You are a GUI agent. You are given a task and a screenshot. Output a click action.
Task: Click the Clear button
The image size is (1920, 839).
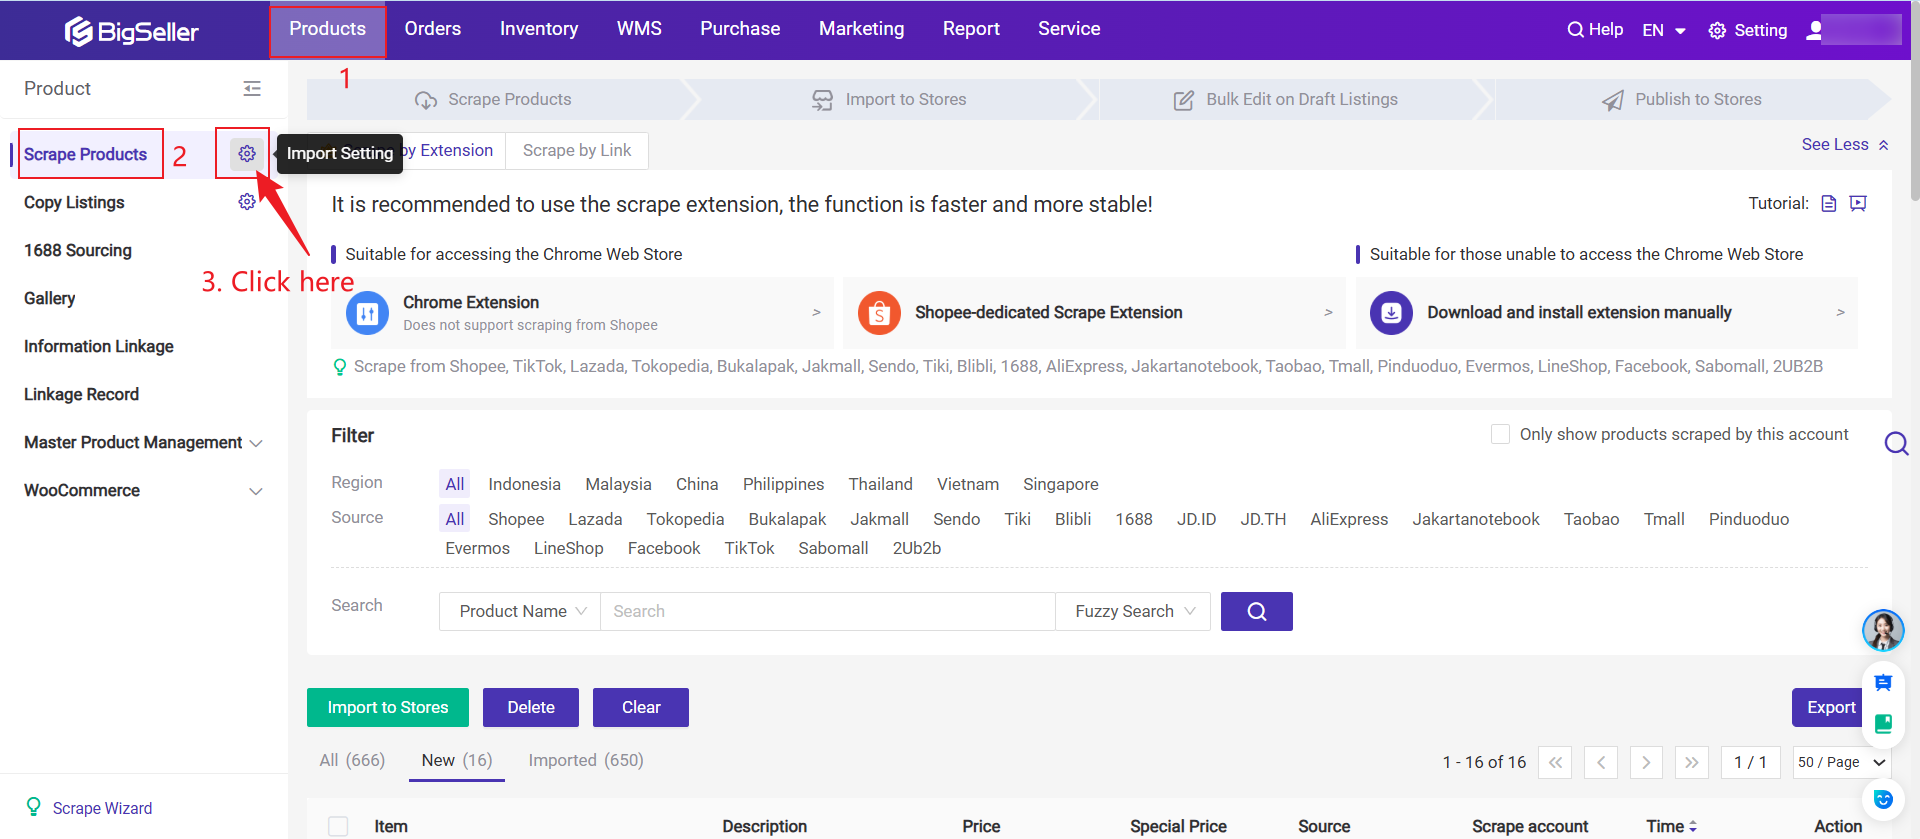(641, 707)
